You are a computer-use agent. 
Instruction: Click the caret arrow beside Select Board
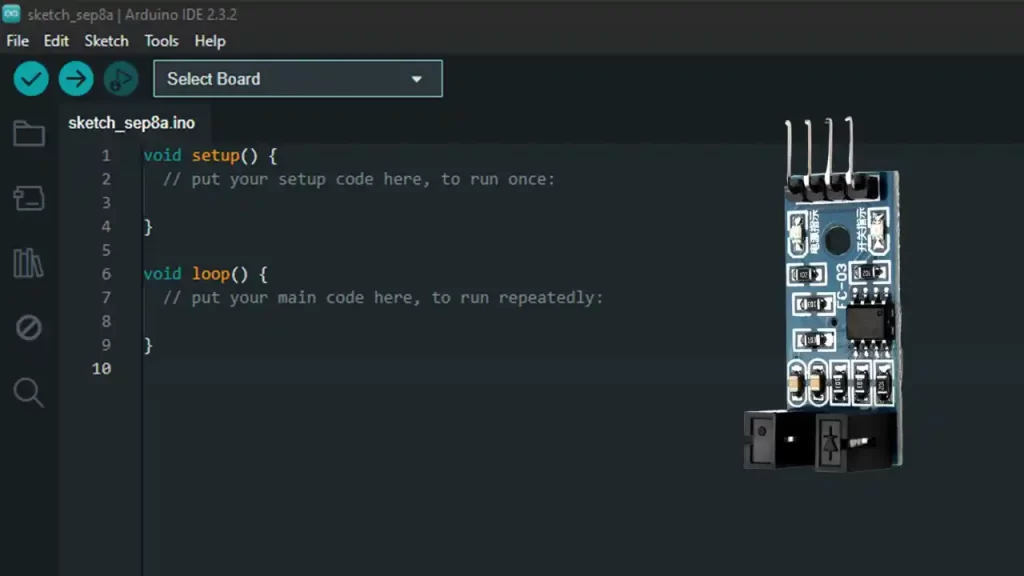(x=417, y=80)
